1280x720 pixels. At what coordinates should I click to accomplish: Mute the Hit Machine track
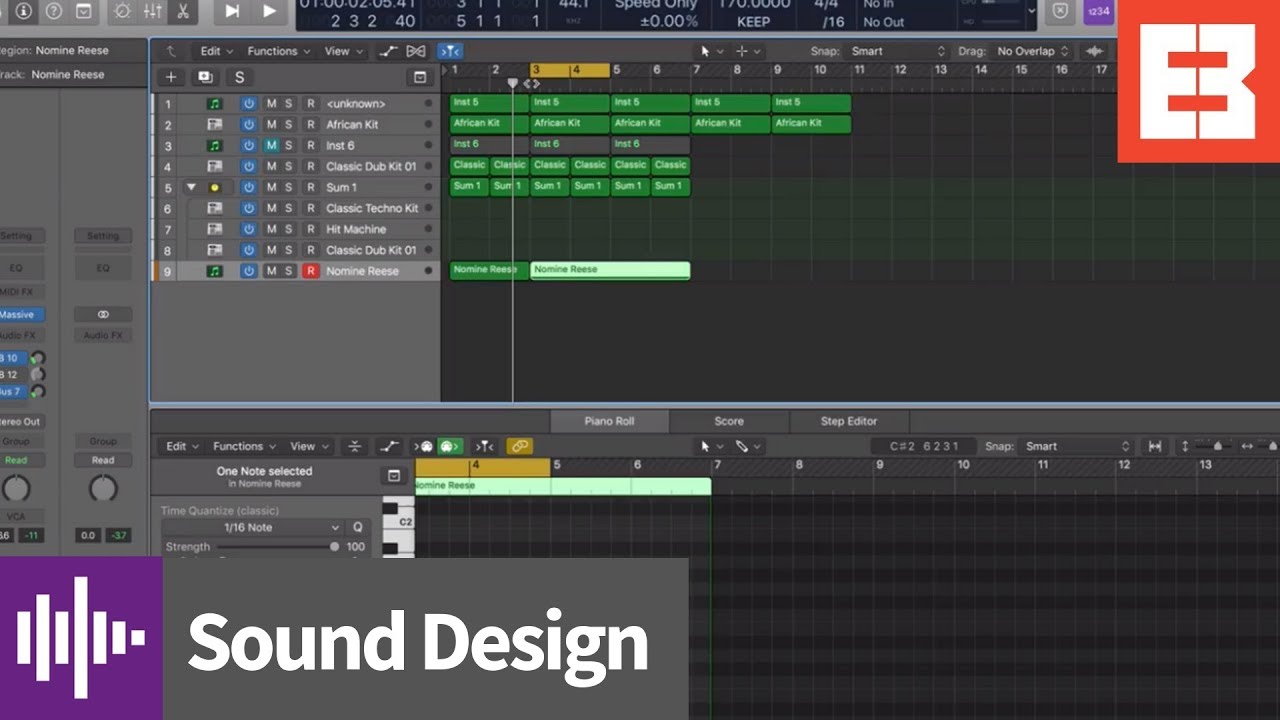tap(271, 229)
